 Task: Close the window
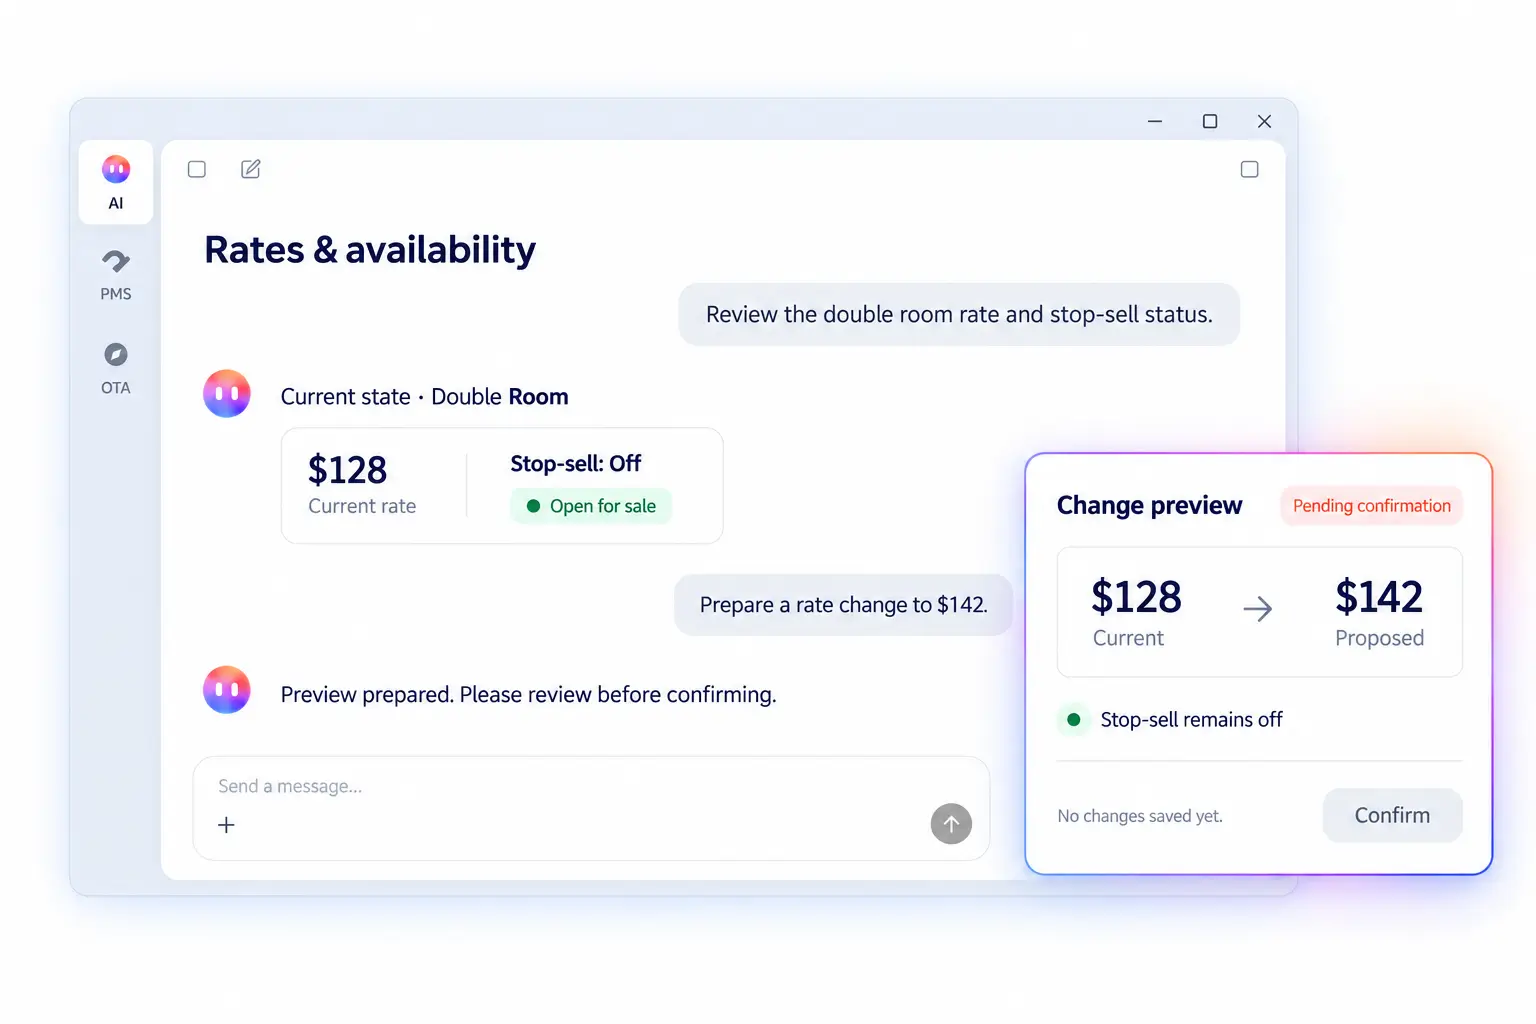[1264, 121]
